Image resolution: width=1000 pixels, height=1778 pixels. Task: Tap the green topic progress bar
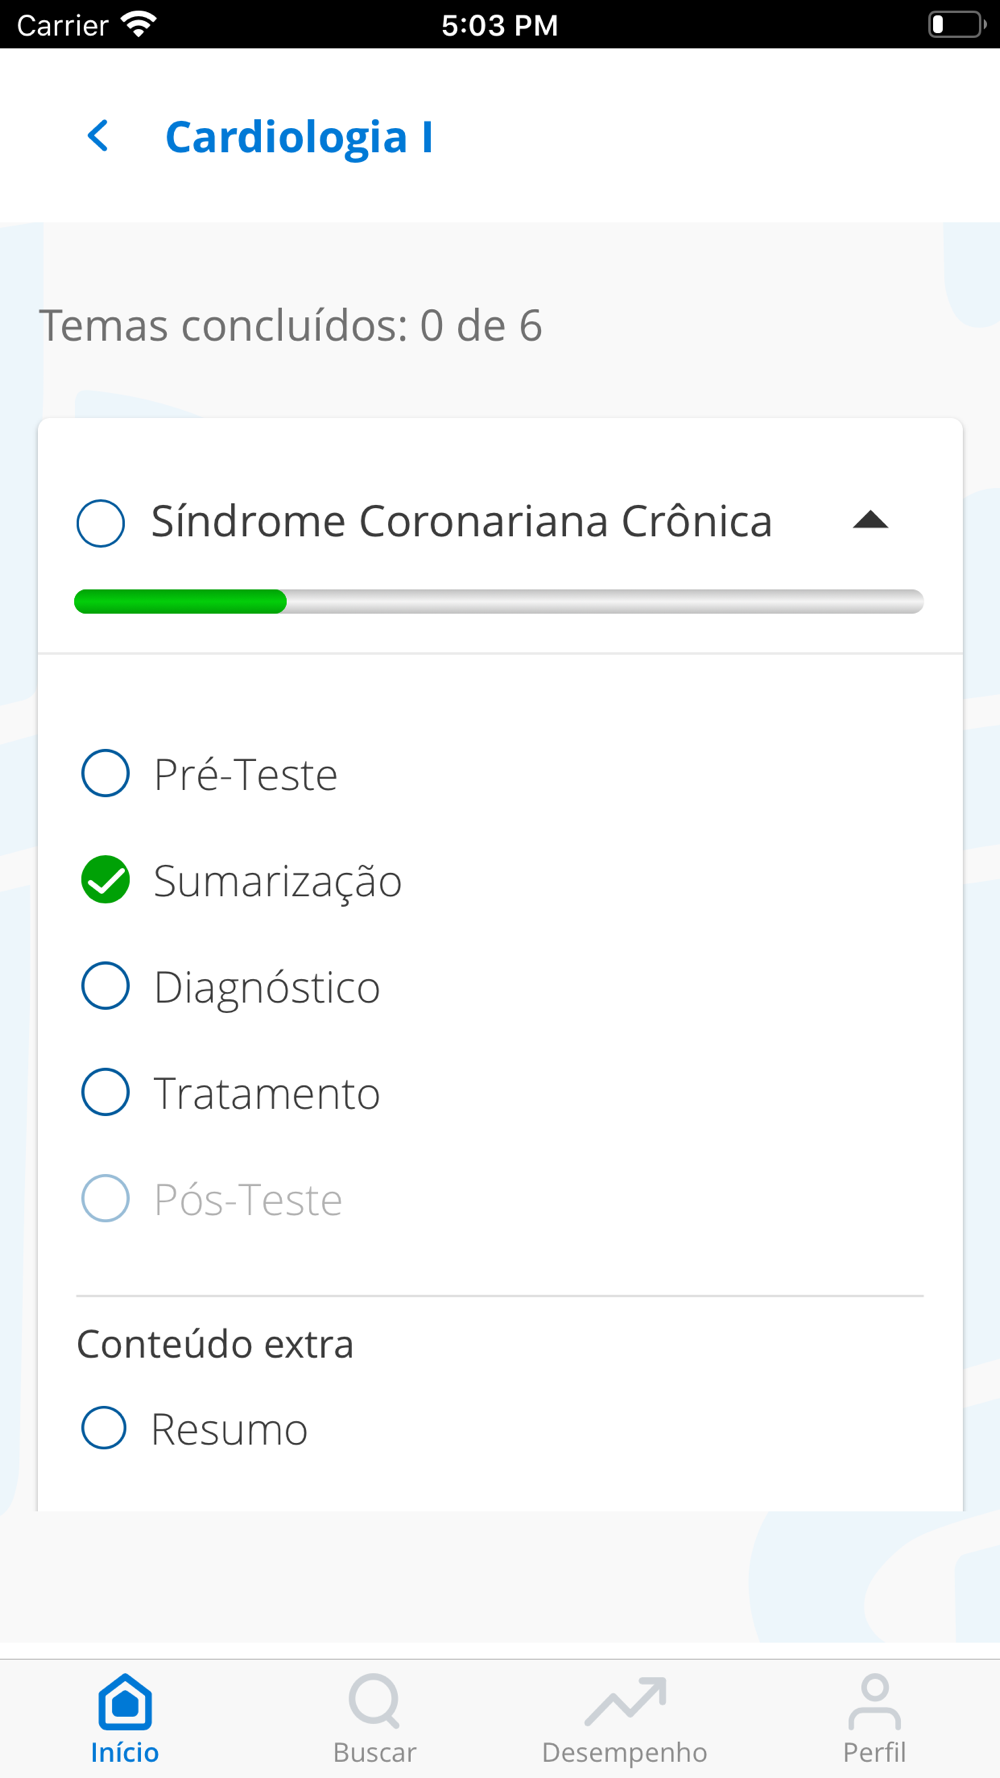click(x=181, y=601)
